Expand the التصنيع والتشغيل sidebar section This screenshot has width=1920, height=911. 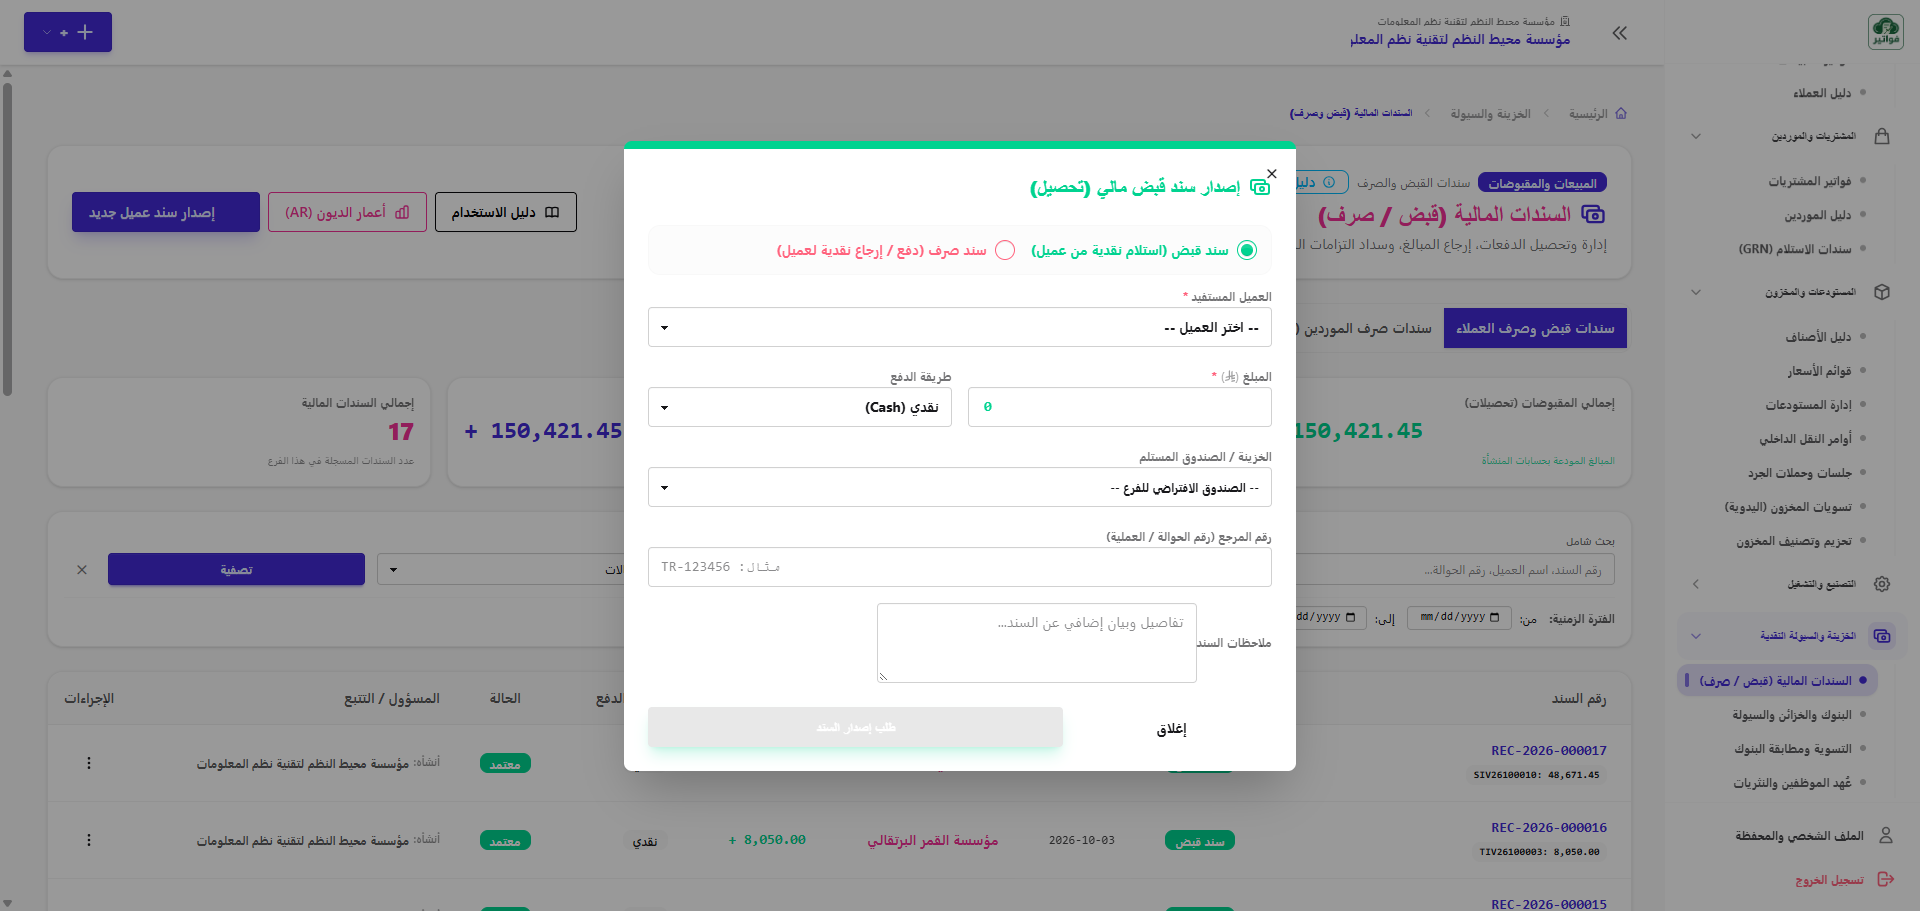1696,584
